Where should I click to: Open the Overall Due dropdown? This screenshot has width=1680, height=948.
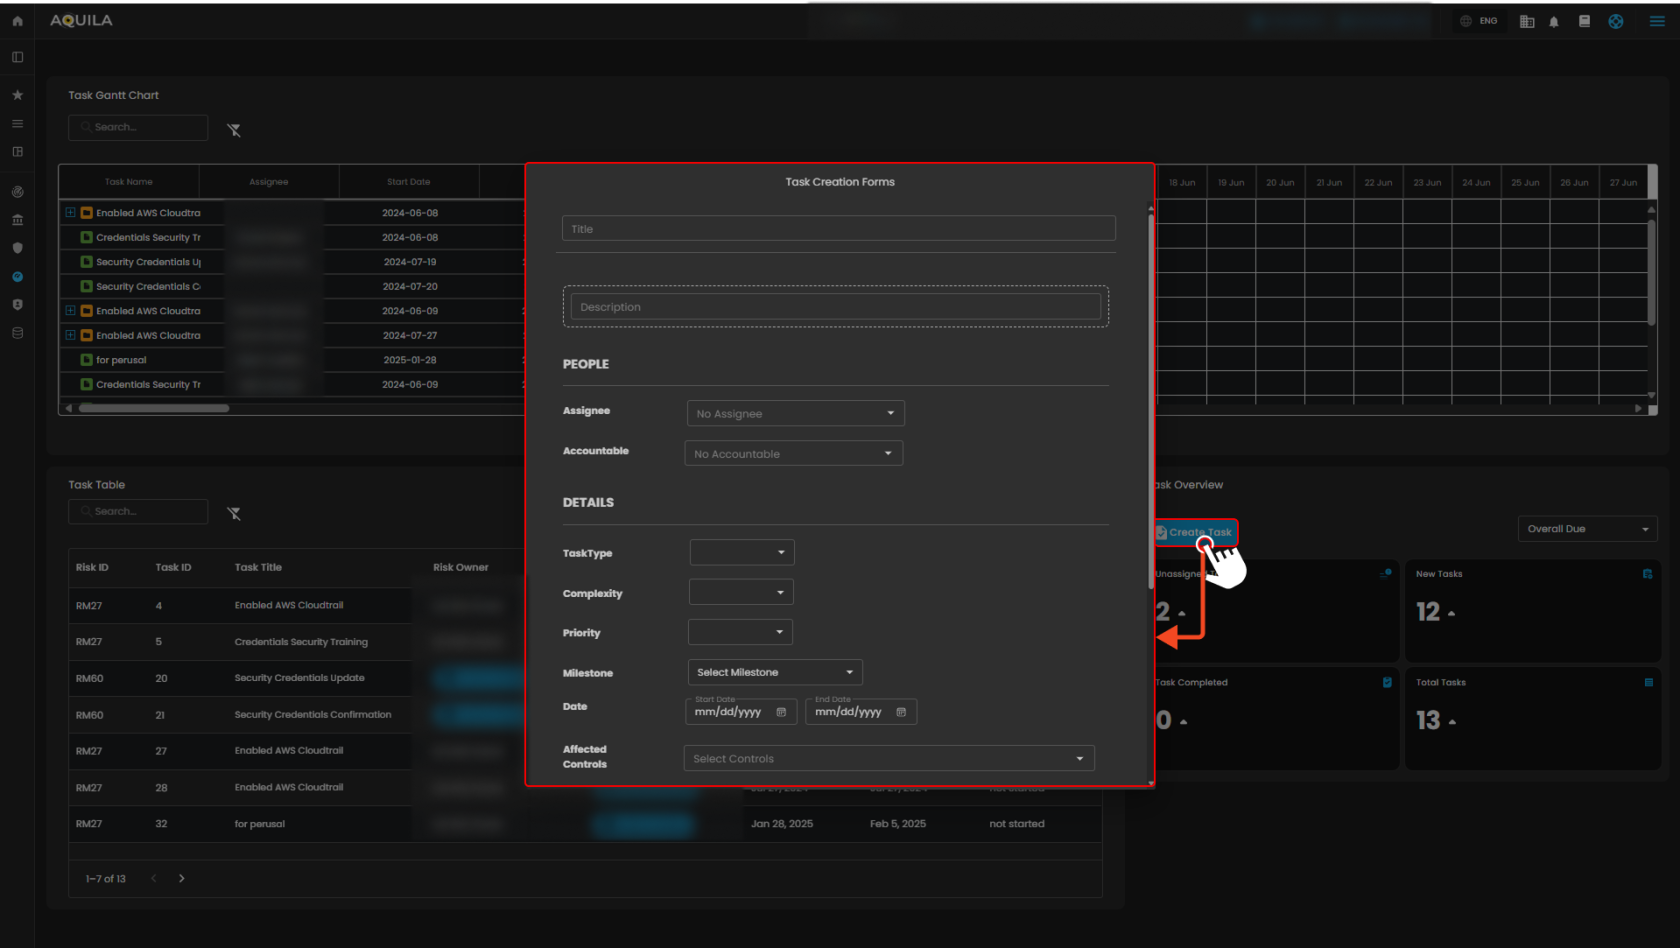[1587, 529]
